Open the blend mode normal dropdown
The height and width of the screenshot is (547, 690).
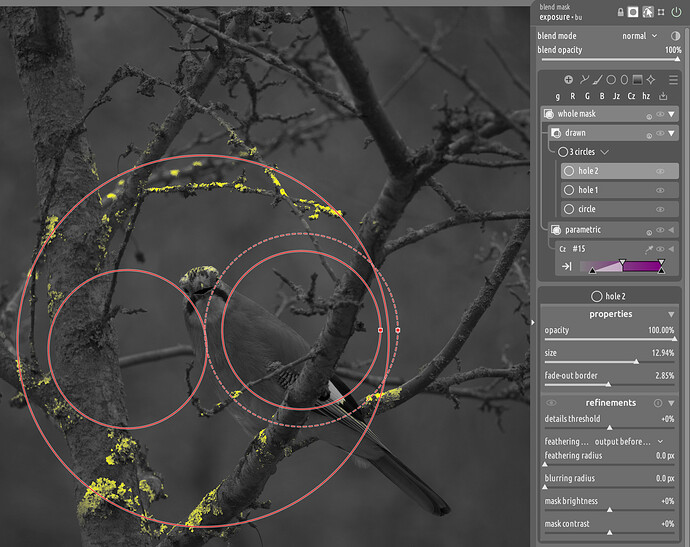[x=639, y=36]
